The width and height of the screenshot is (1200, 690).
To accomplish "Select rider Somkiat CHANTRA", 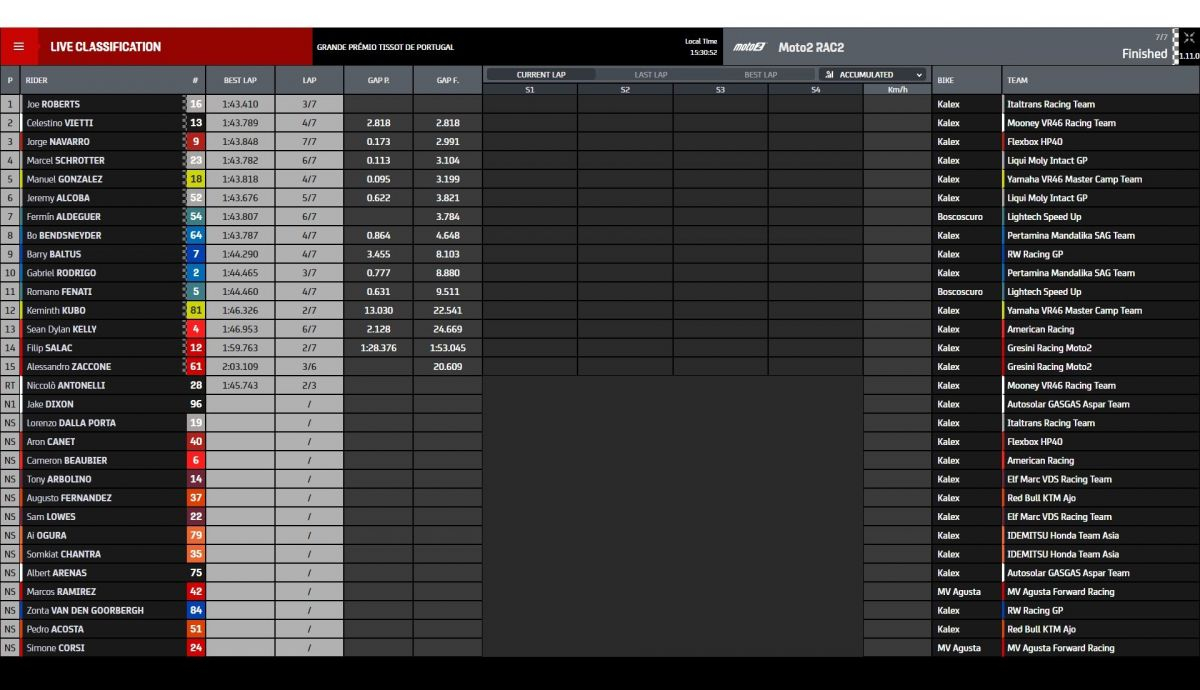I will point(64,554).
